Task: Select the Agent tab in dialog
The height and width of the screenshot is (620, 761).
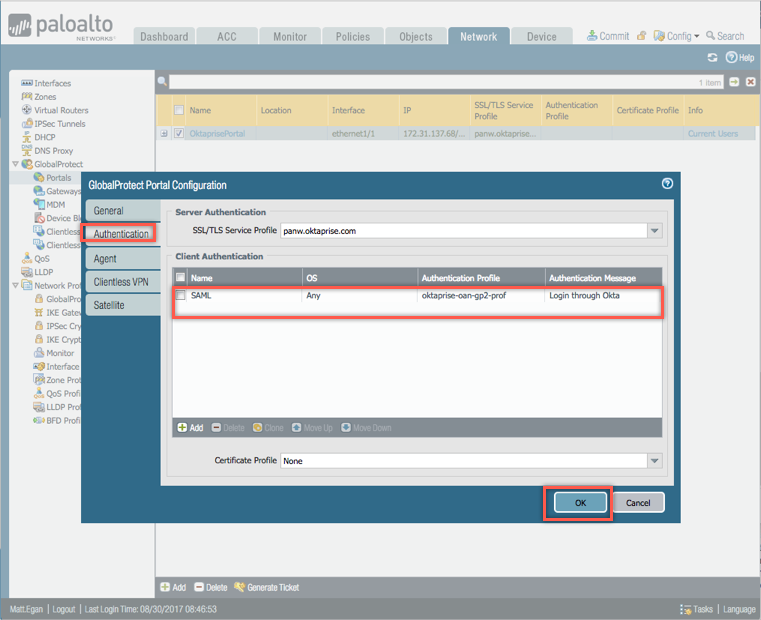Action: pyautogui.click(x=105, y=258)
